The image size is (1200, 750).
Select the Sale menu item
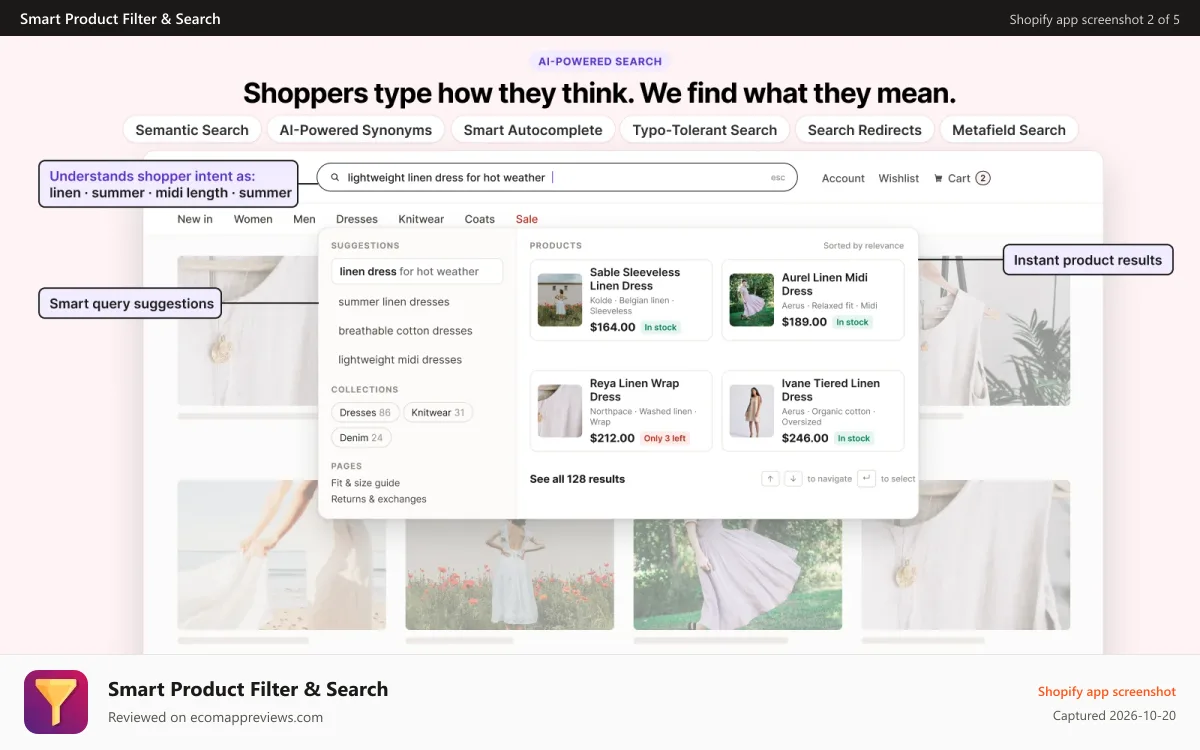pos(527,219)
